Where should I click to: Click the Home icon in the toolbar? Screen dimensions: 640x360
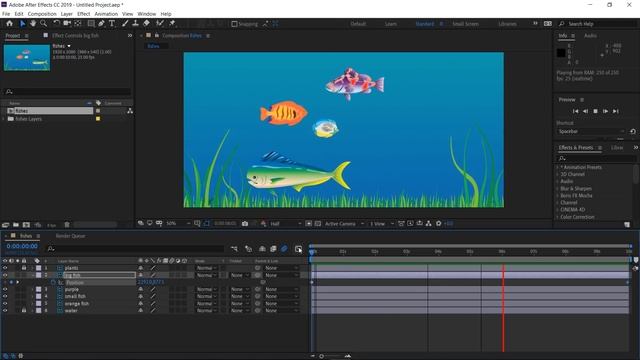(9, 24)
